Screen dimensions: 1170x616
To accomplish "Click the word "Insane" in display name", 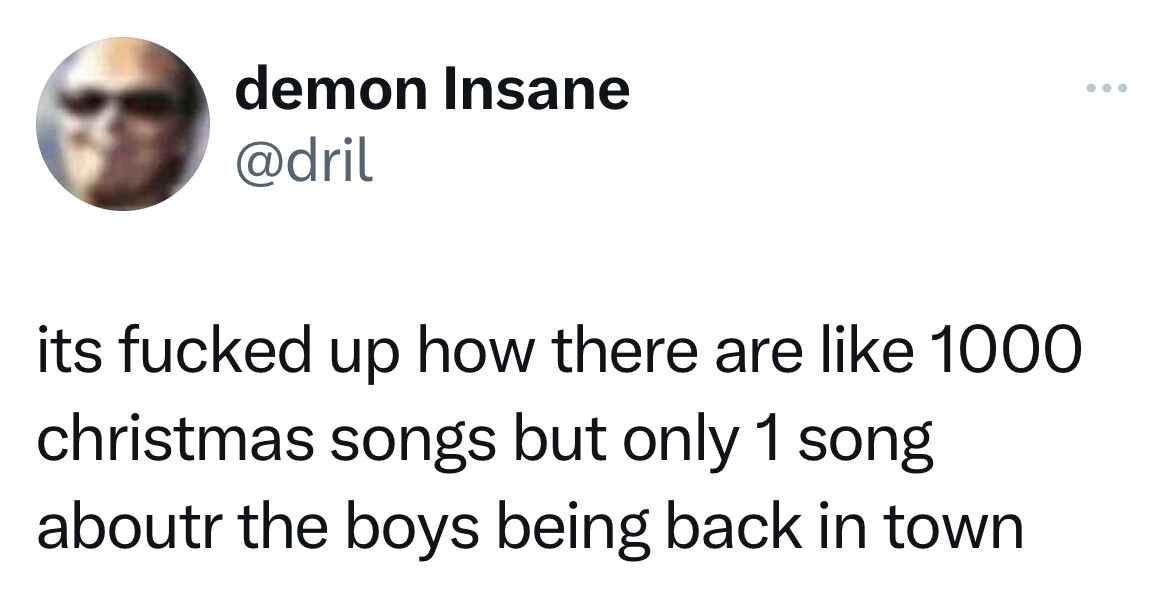I will click(x=537, y=89).
